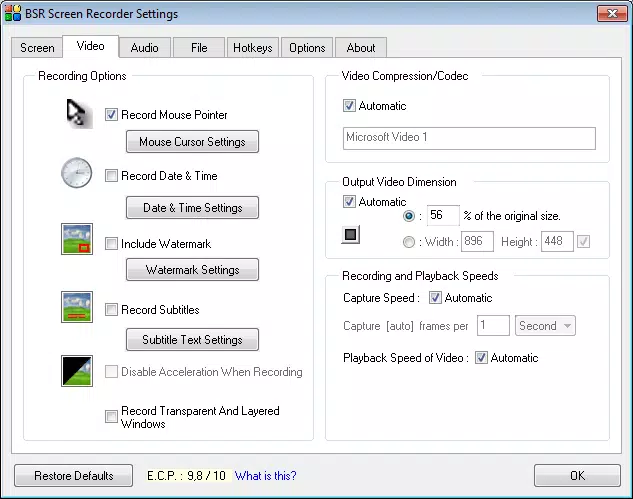Viewport: 633px width, 499px height.
Task: Toggle Playback Speed of Video Automatic
Action: click(x=481, y=358)
